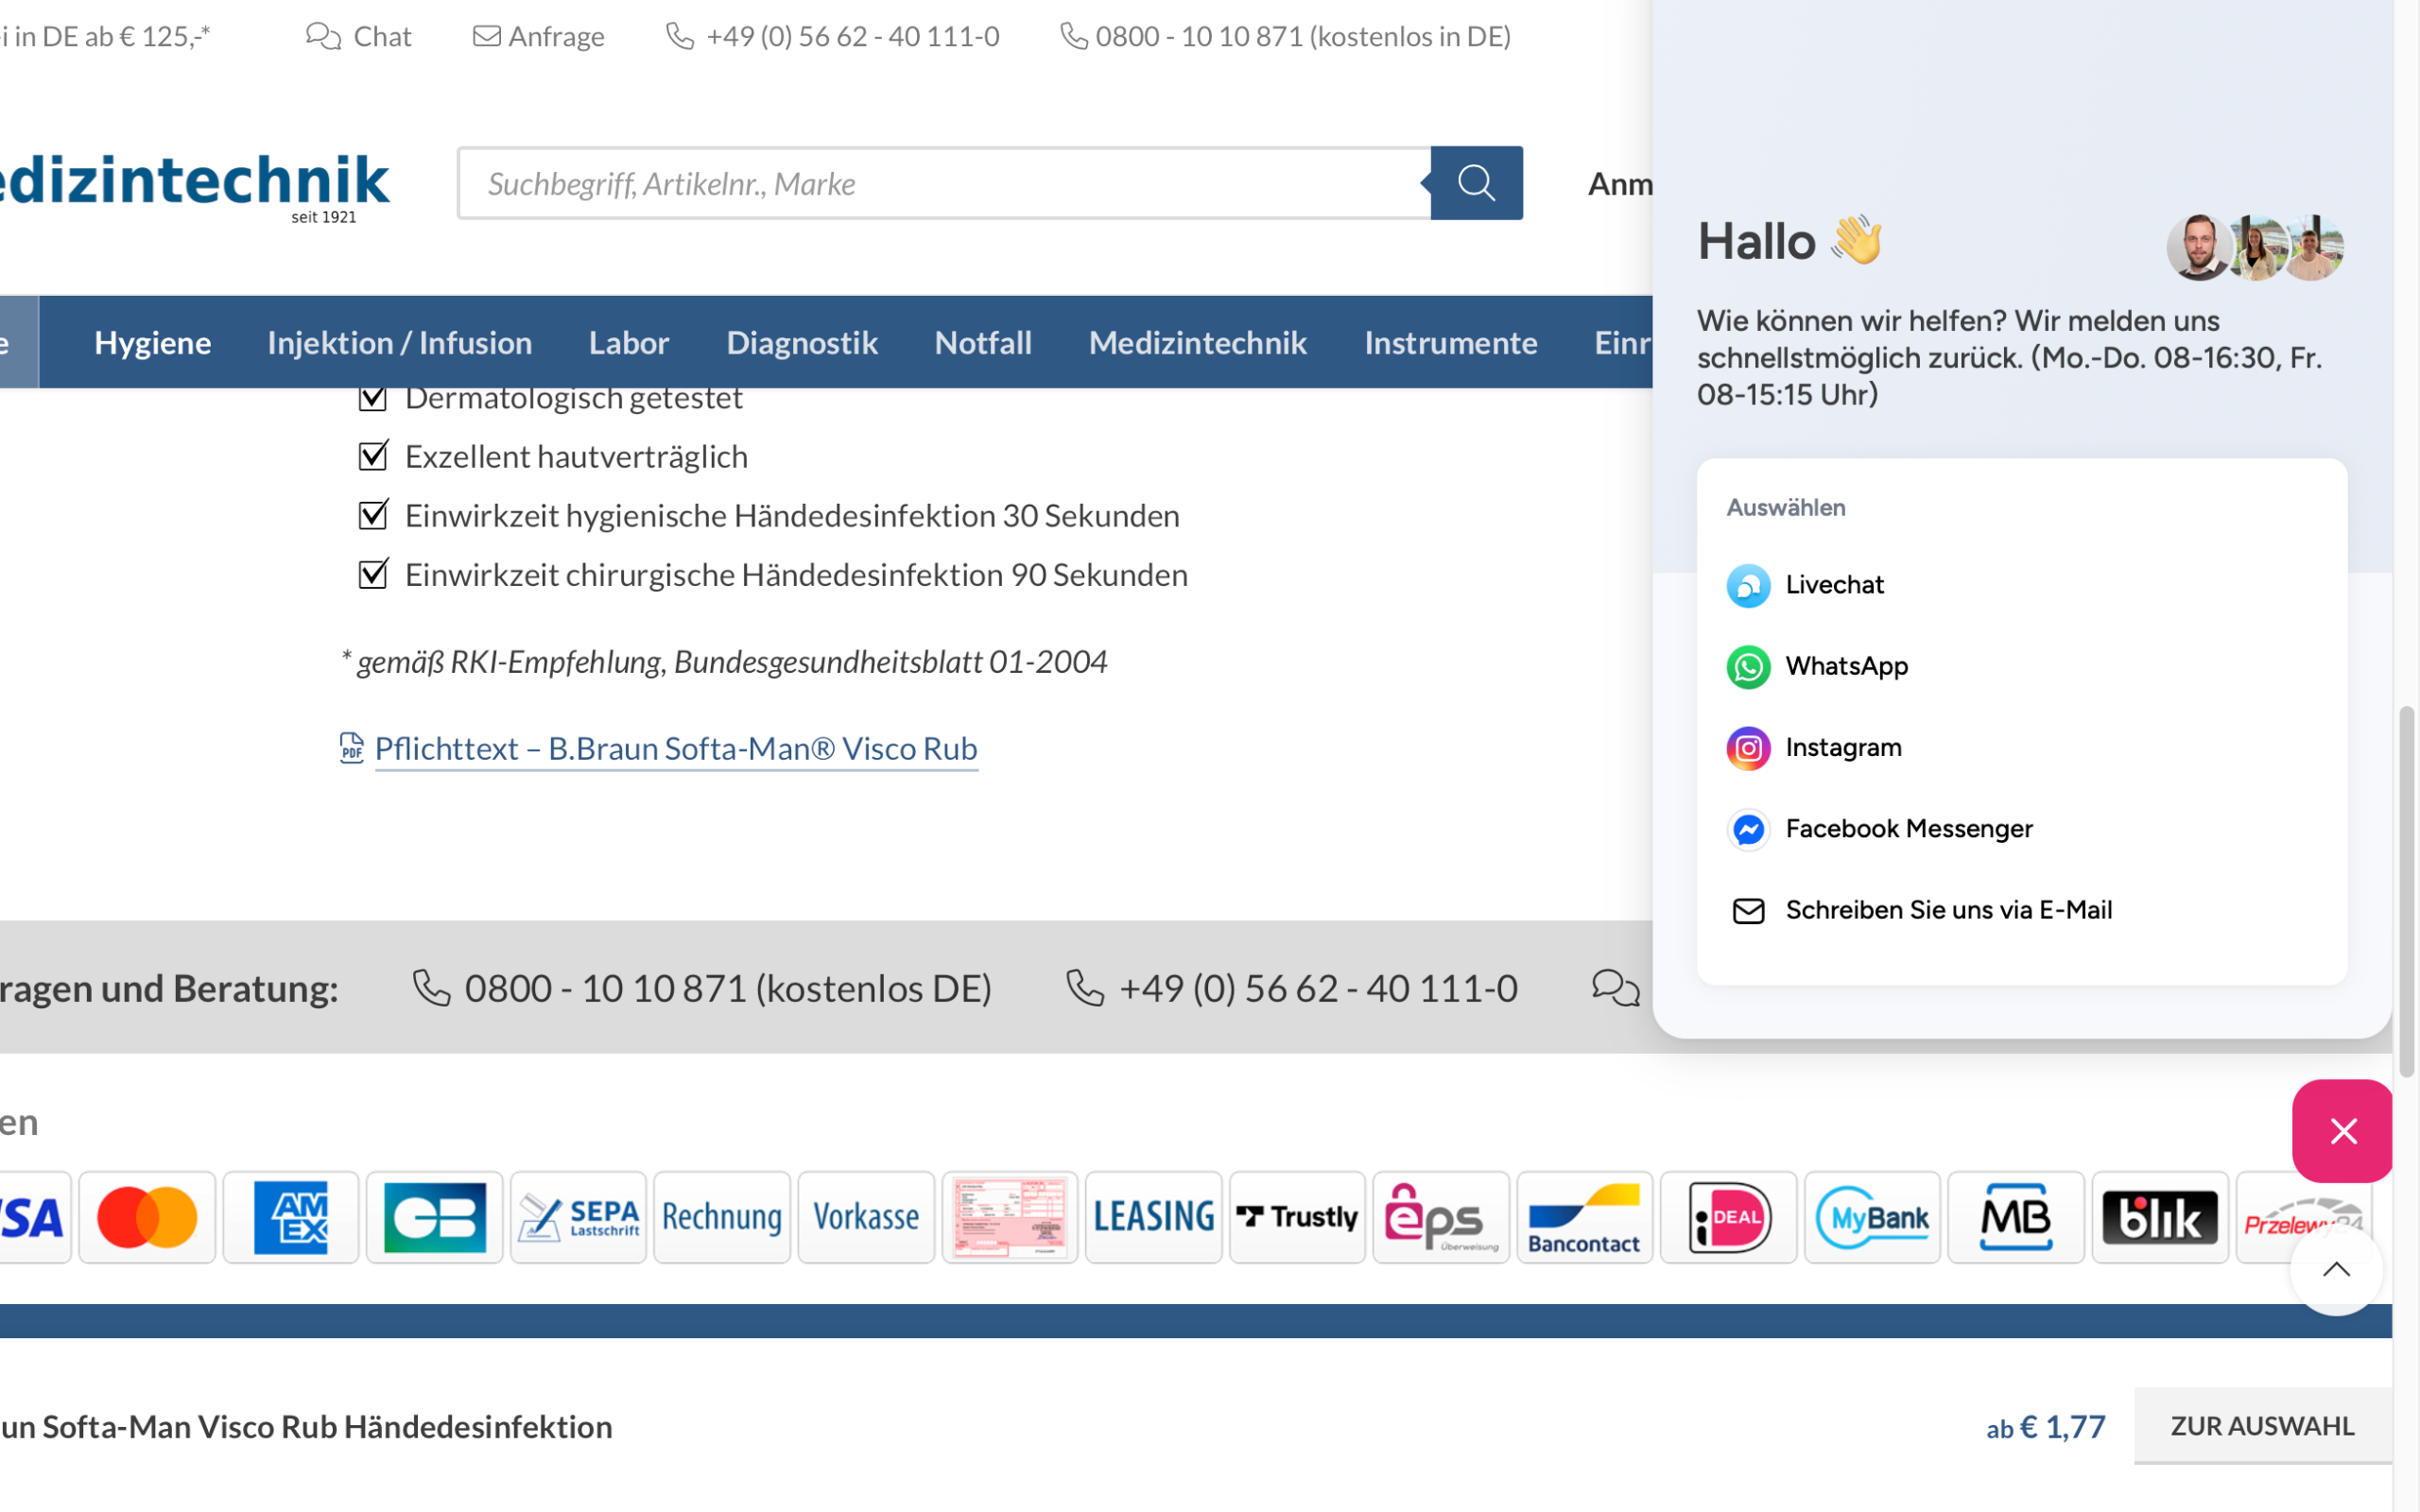Click the RKI-Empfehlung footnote text
This screenshot has width=2420, height=1512.
(x=725, y=661)
